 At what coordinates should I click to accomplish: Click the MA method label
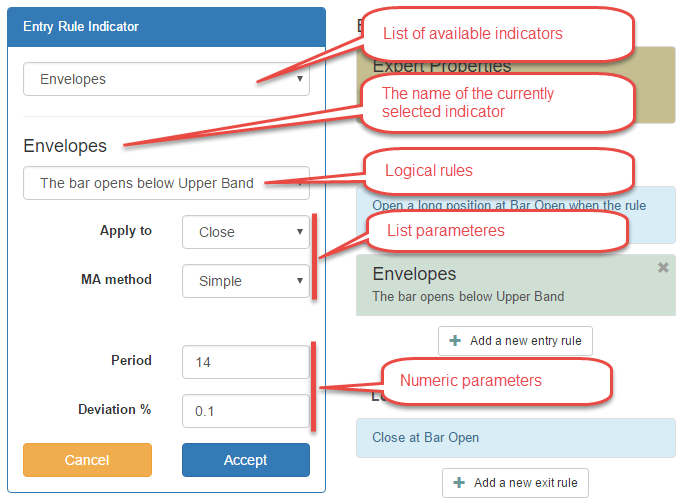pos(116,280)
